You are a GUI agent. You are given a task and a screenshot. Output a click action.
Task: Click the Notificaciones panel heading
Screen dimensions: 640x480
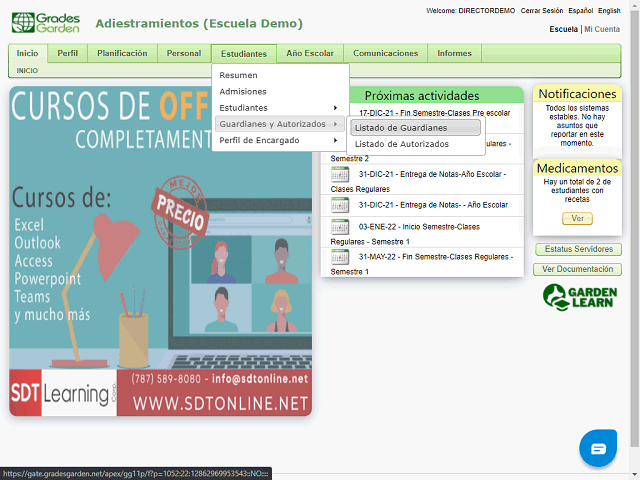click(577, 94)
